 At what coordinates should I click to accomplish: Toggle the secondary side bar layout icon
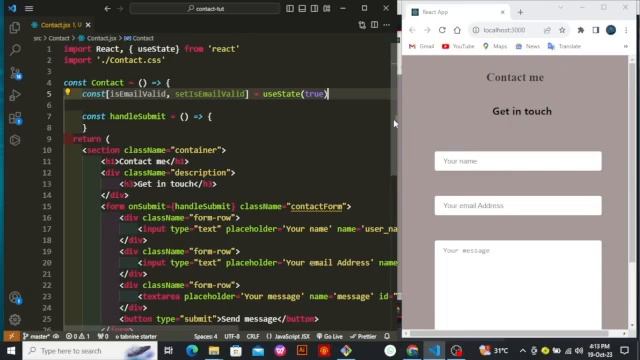pyautogui.click(x=314, y=8)
